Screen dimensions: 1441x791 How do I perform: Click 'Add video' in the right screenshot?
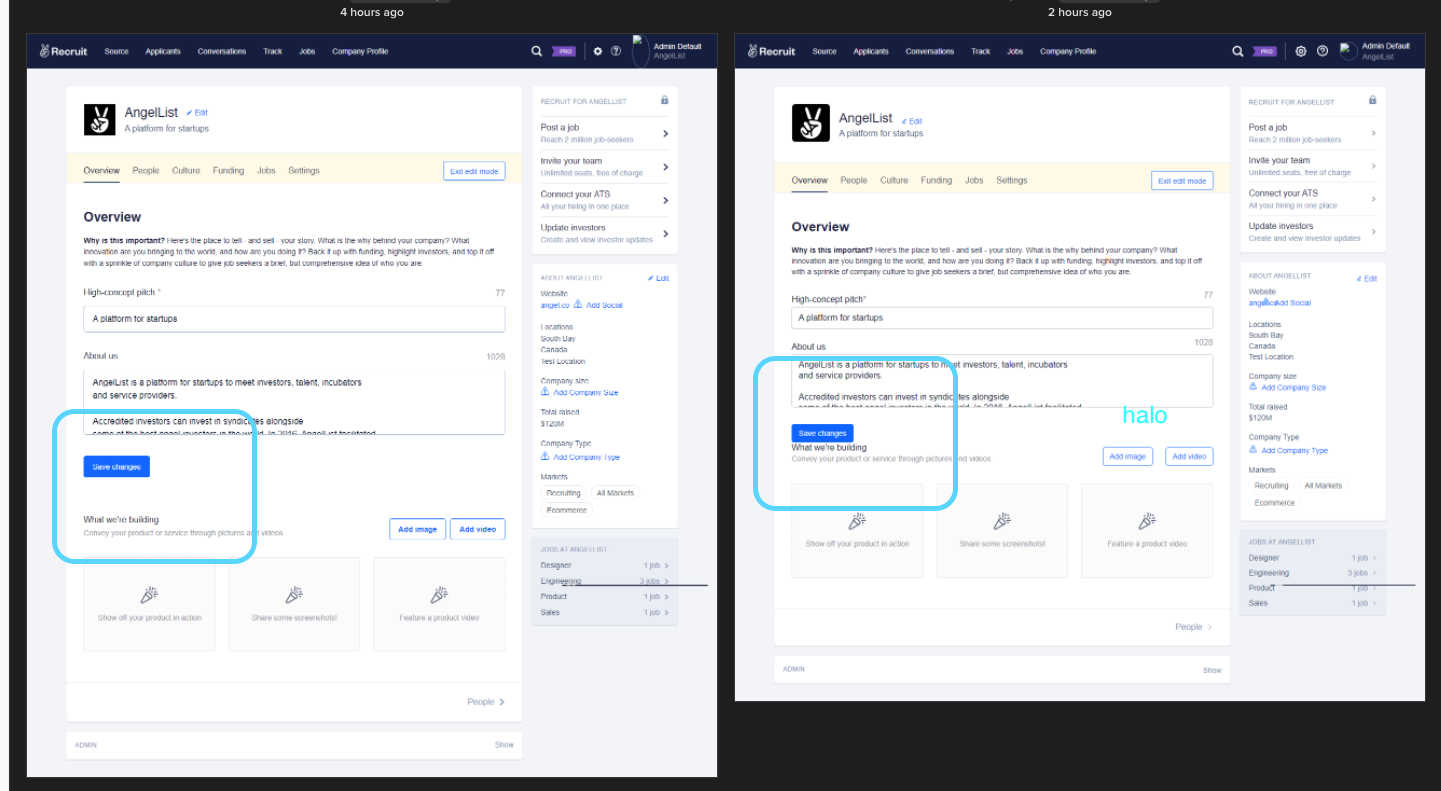coord(1189,456)
